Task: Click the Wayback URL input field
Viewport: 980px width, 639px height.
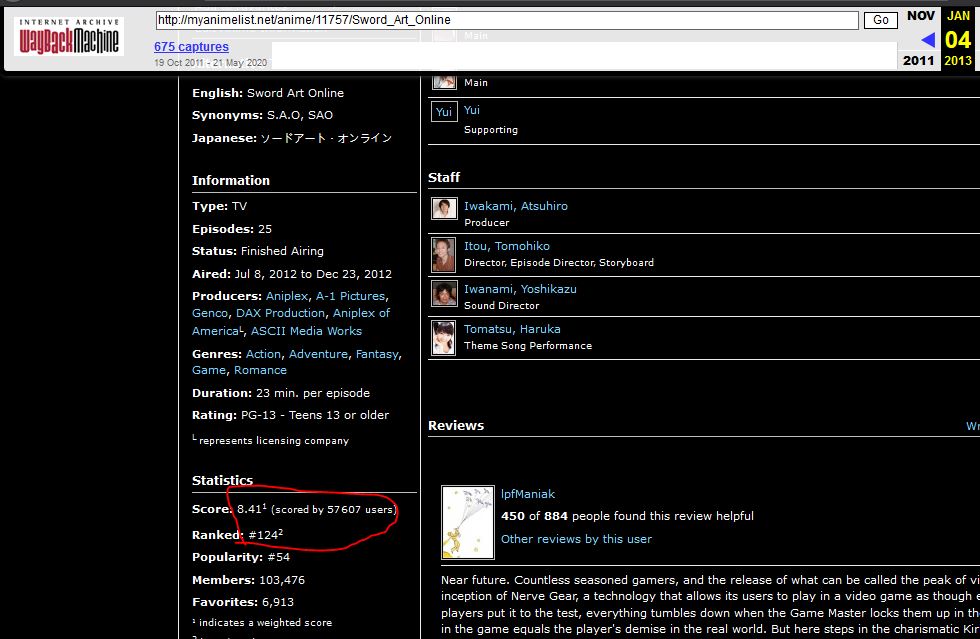Action: coord(508,20)
